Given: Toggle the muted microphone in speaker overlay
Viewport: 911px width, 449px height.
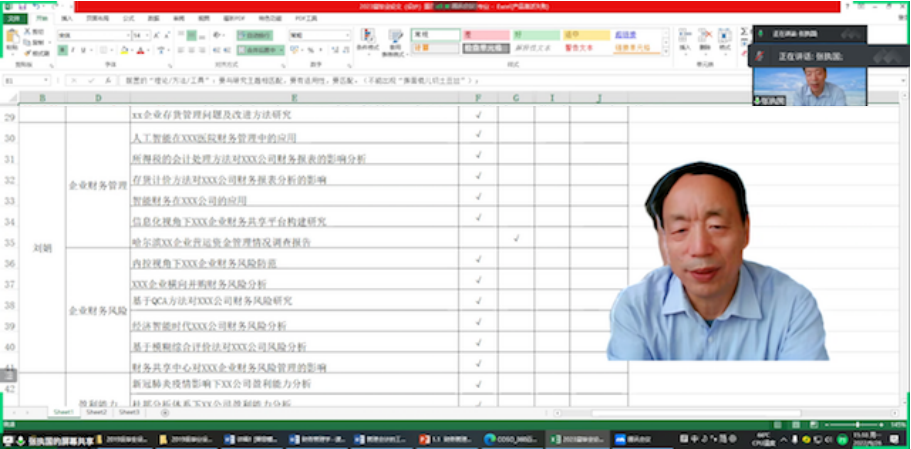Looking at the screenshot, I should (759, 56).
